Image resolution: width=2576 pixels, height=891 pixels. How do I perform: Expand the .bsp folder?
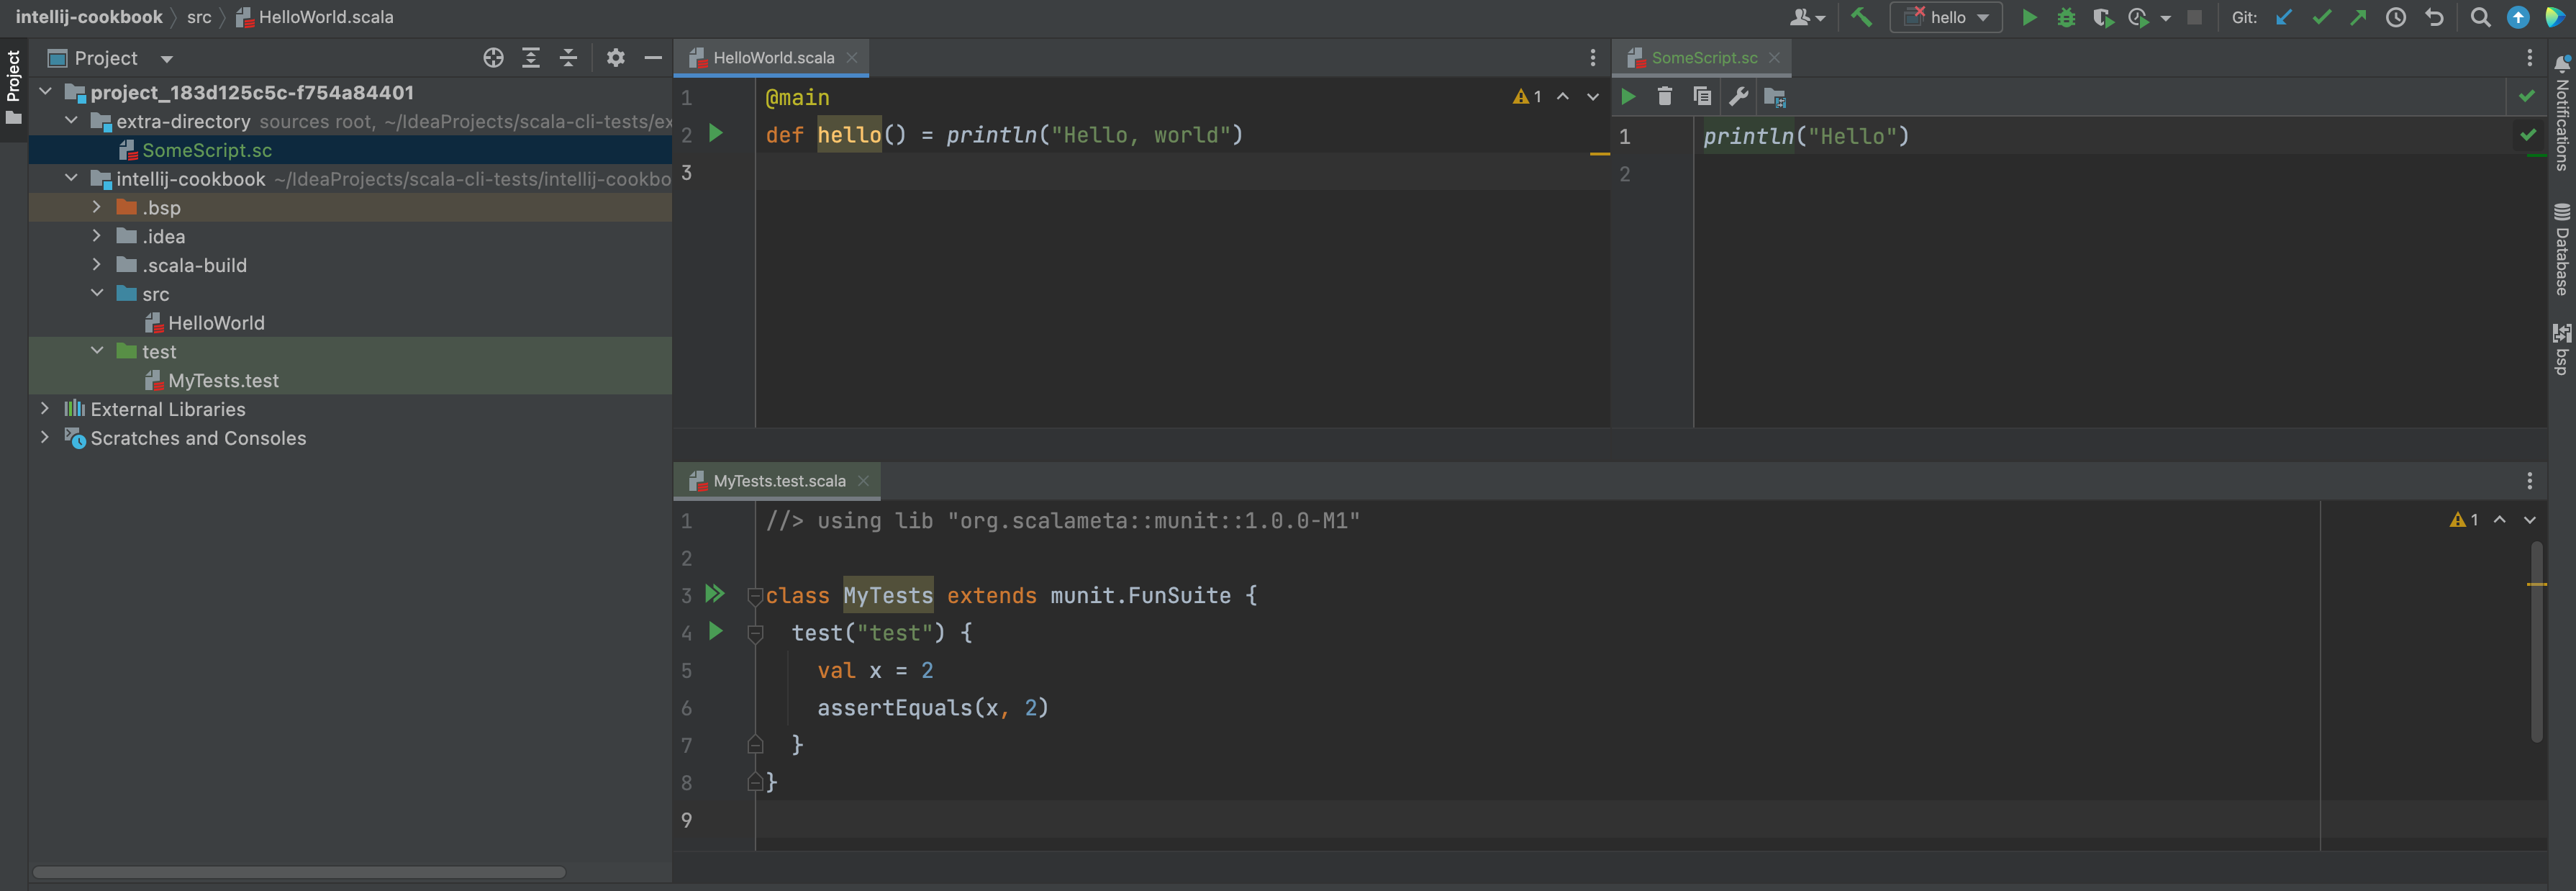[x=97, y=207]
